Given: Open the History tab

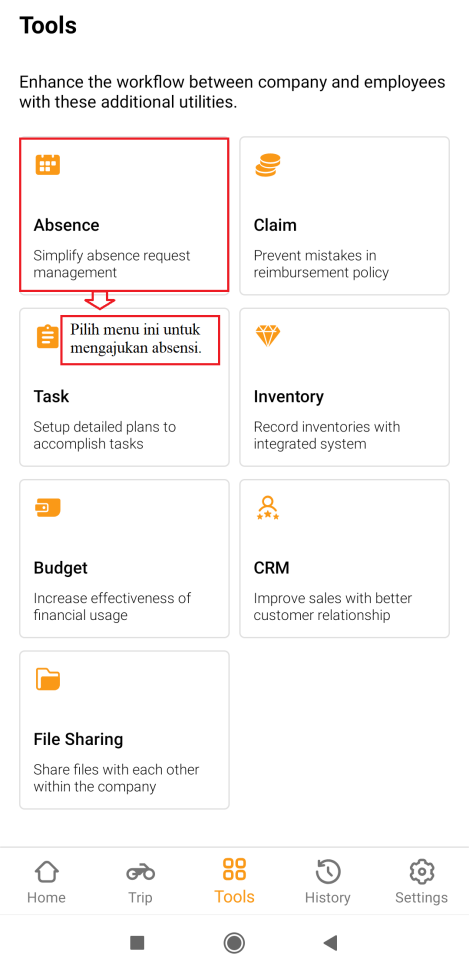Looking at the screenshot, I should coord(328,882).
